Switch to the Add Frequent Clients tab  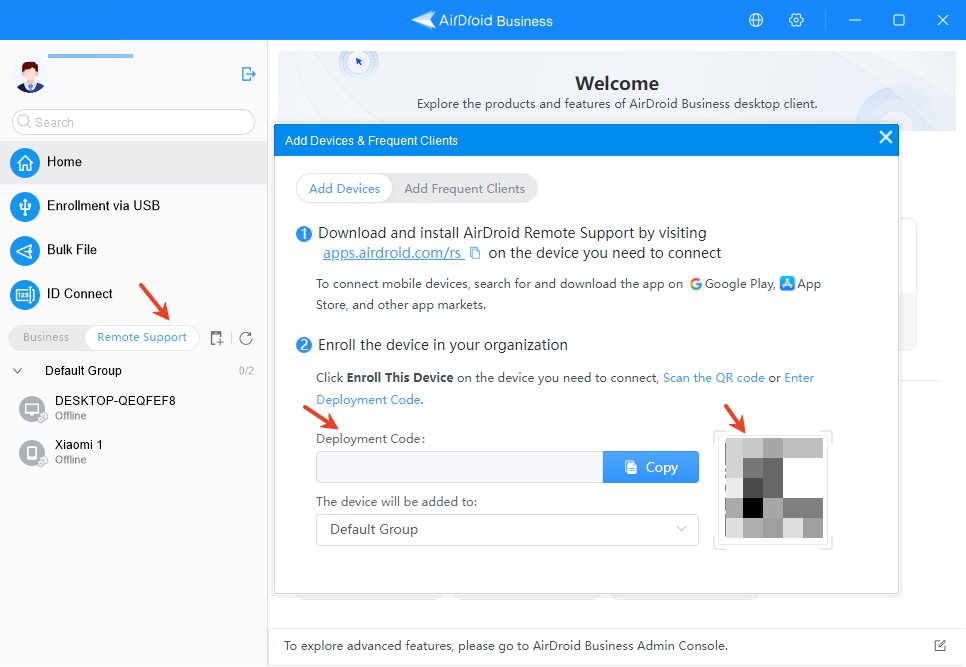point(466,188)
